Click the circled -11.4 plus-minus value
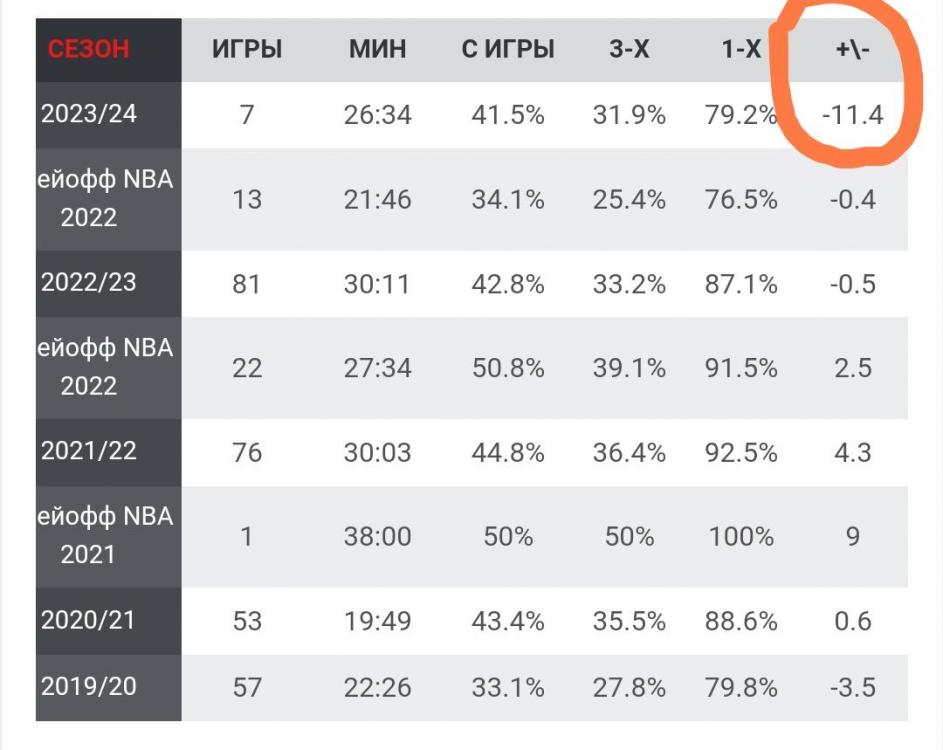The image size is (943, 750). click(853, 115)
